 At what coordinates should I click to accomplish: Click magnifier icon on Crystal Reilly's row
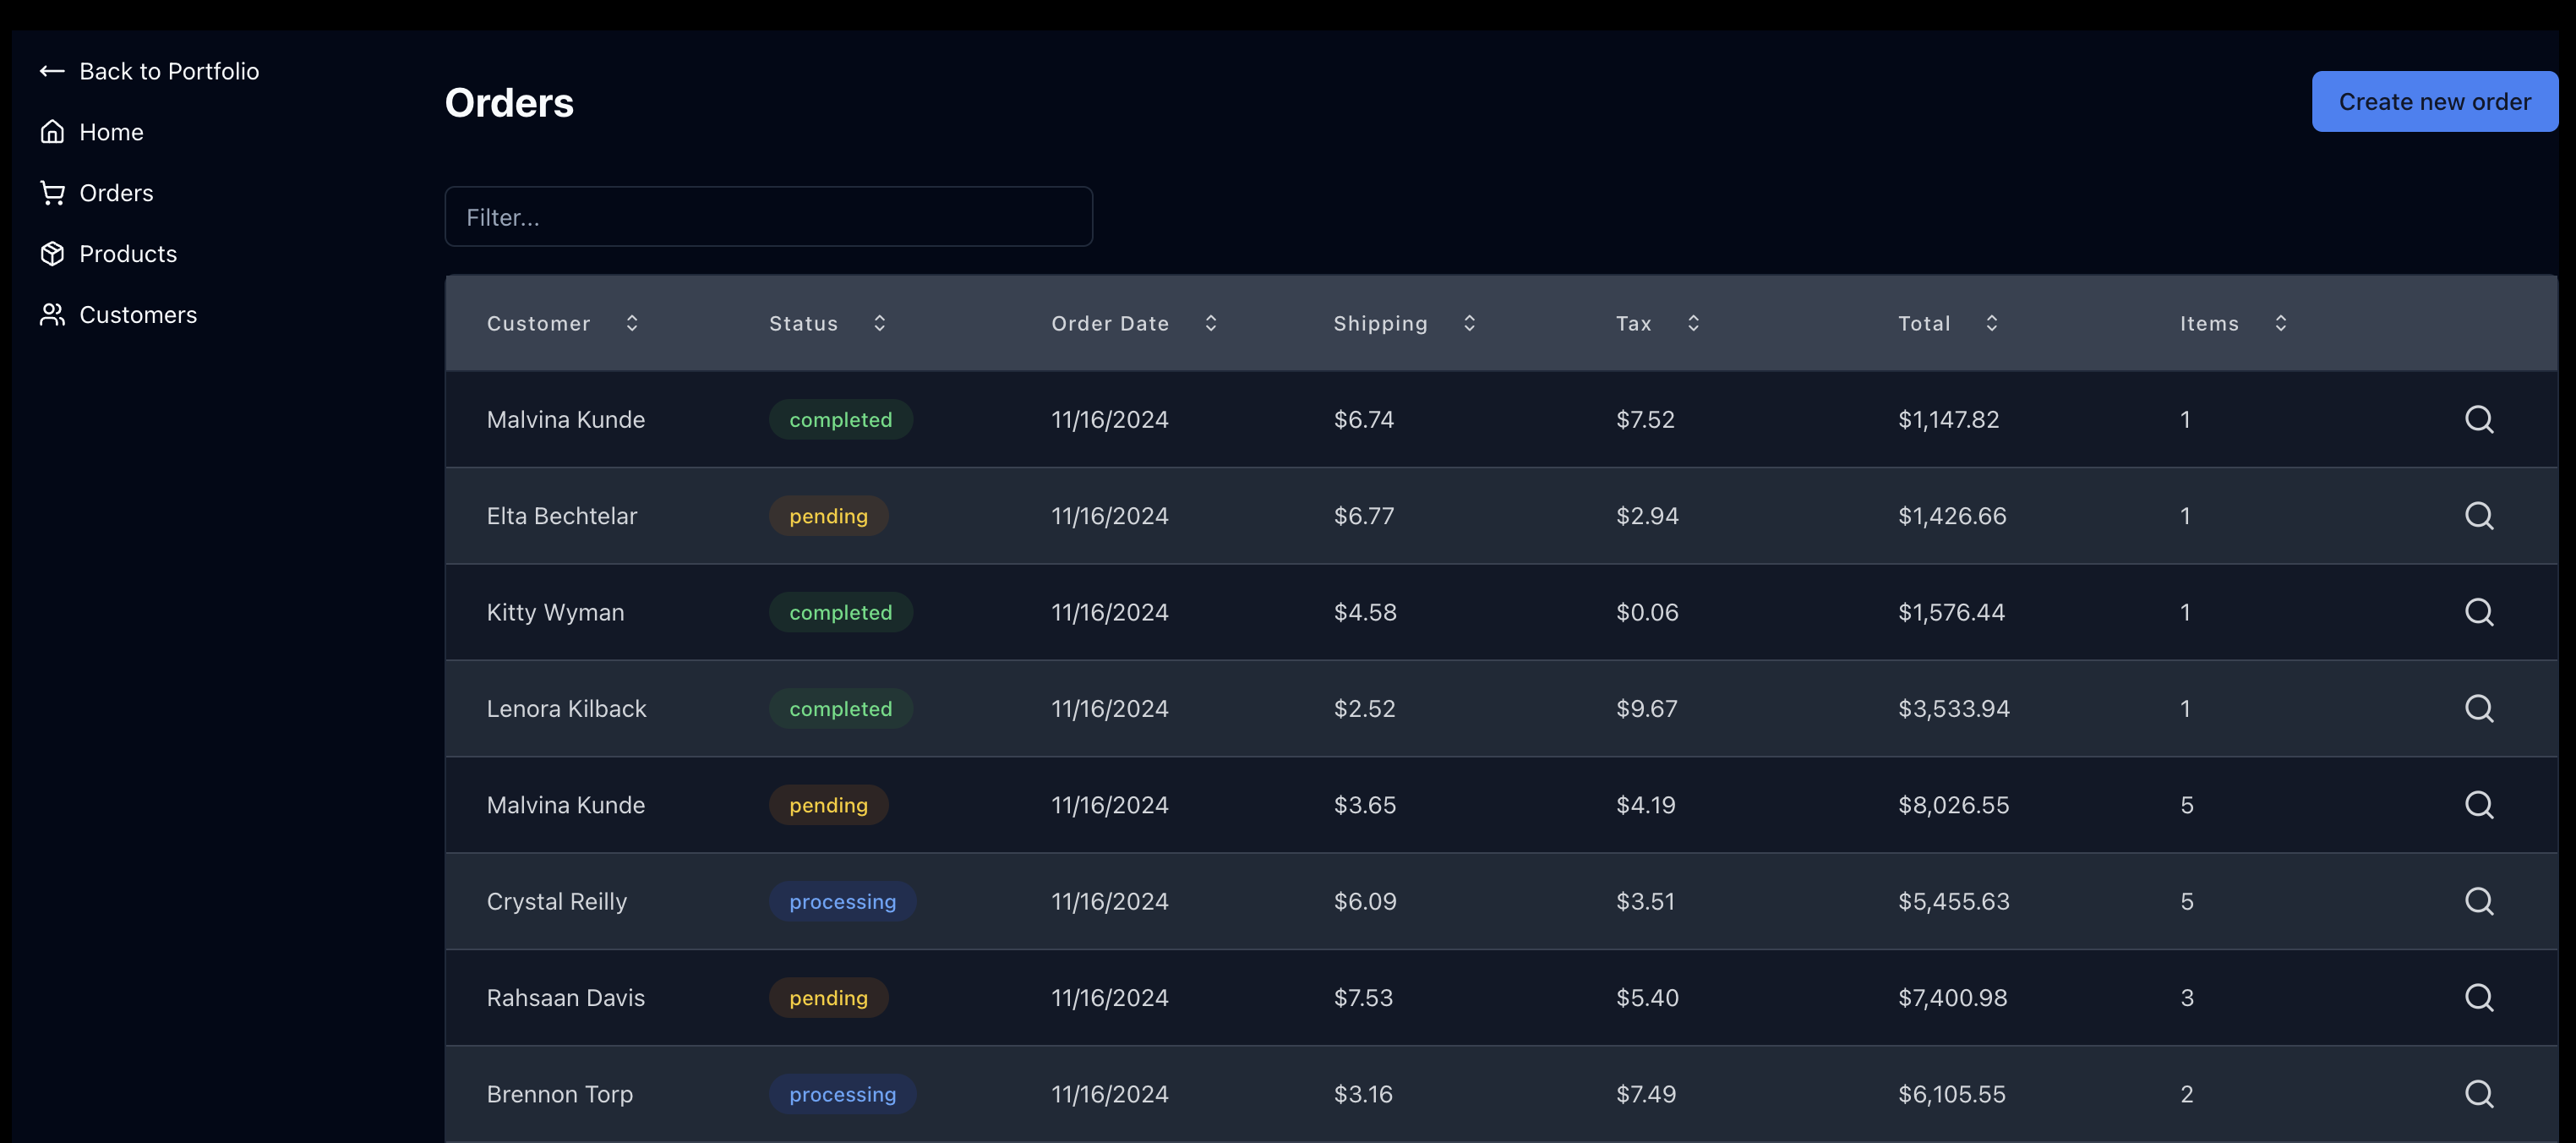pyautogui.click(x=2478, y=901)
